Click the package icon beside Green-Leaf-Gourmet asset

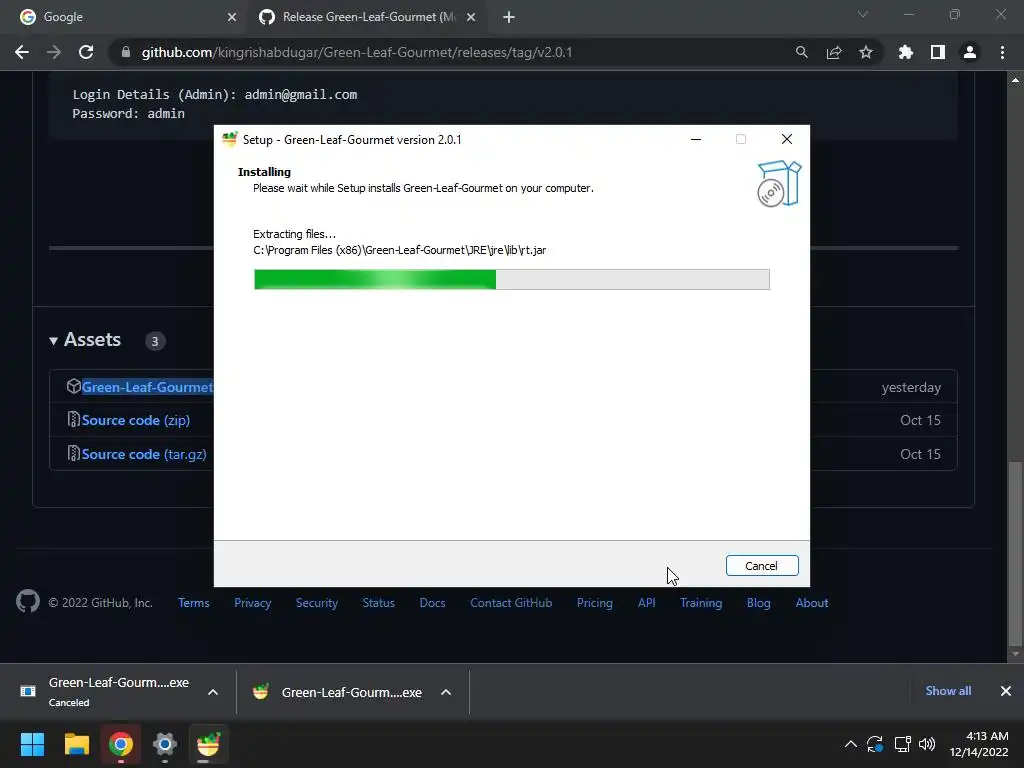point(73,386)
